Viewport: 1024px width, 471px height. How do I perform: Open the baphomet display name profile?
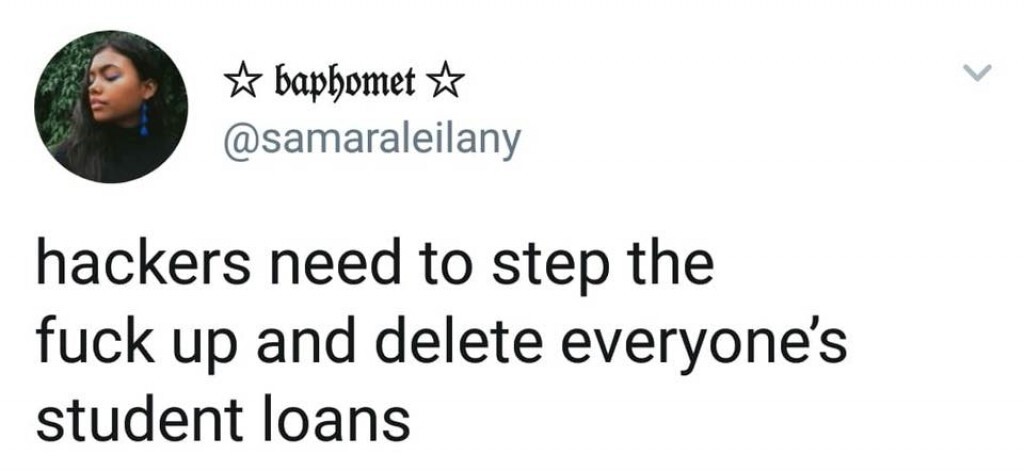(x=344, y=83)
